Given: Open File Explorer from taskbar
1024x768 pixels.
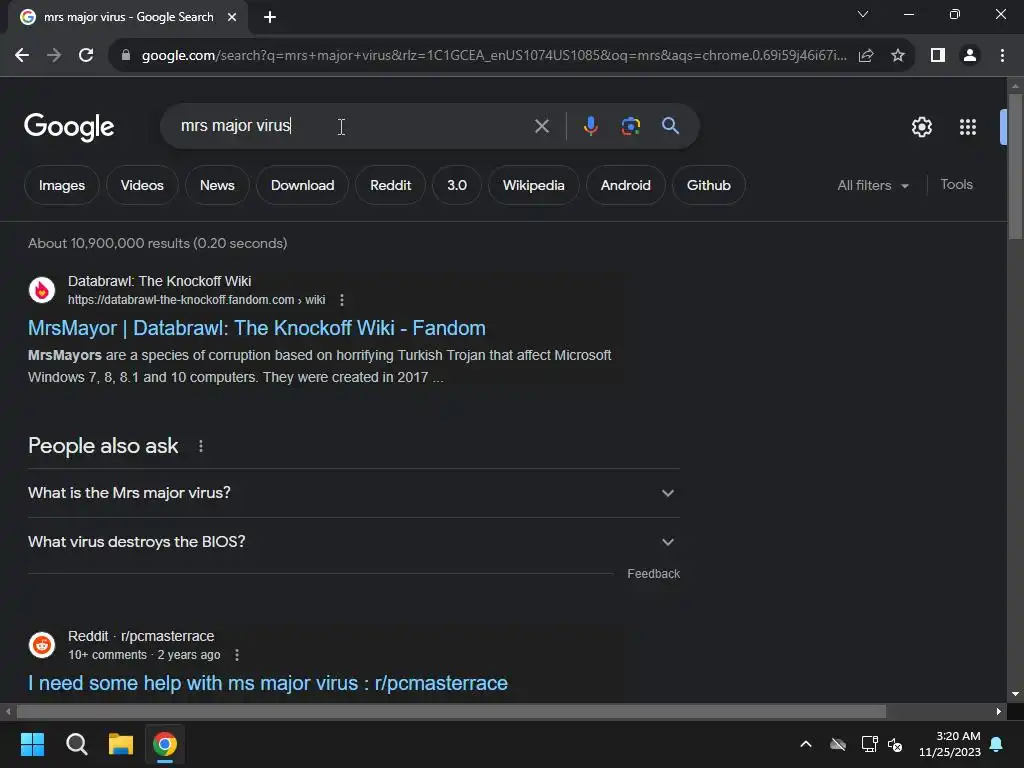Looking at the screenshot, I should point(121,744).
